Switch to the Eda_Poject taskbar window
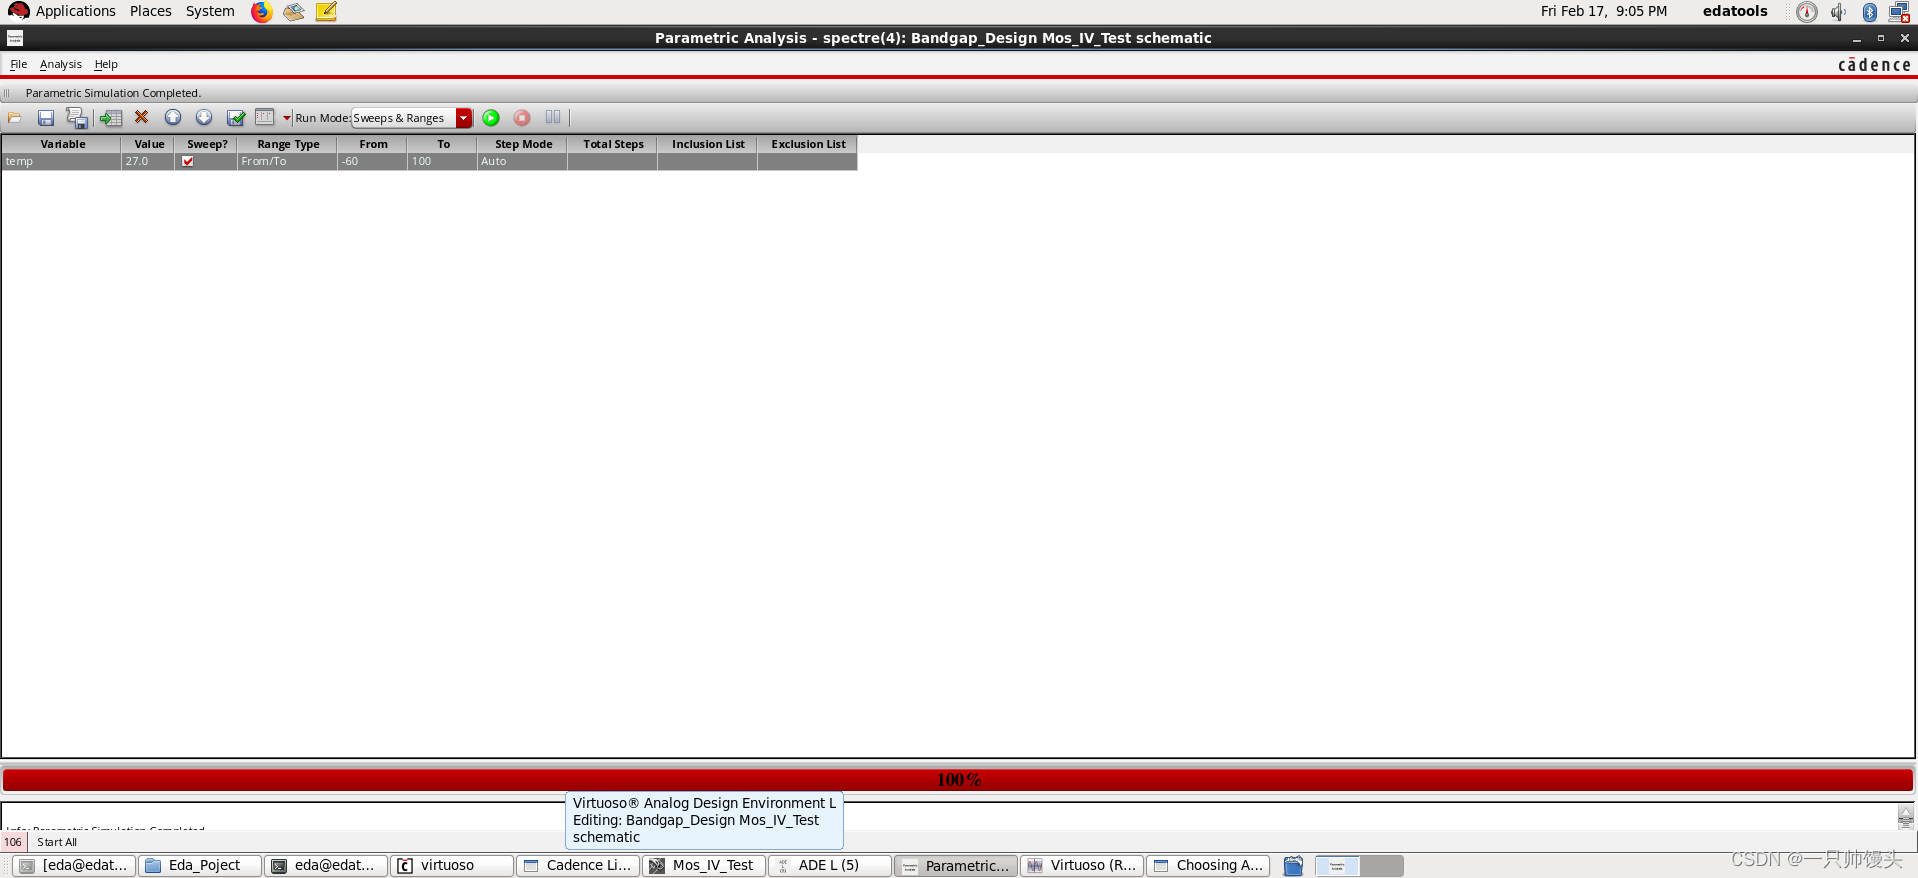This screenshot has height=878, width=1918. (200, 865)
